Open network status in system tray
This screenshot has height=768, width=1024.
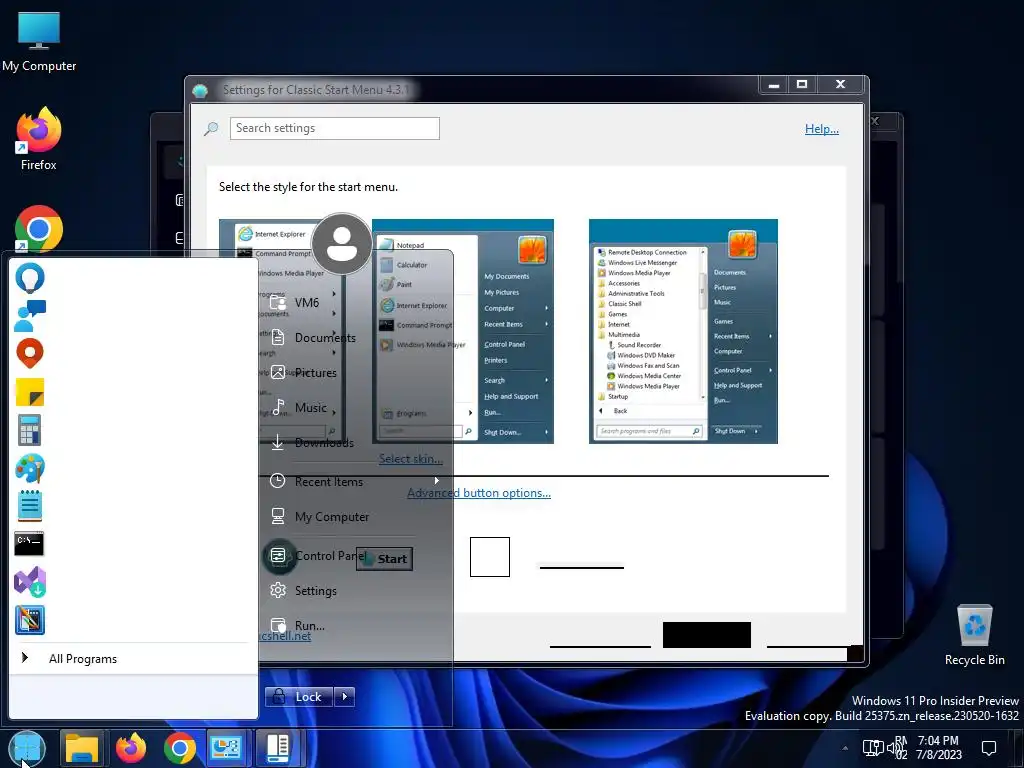tap(873, 748)
